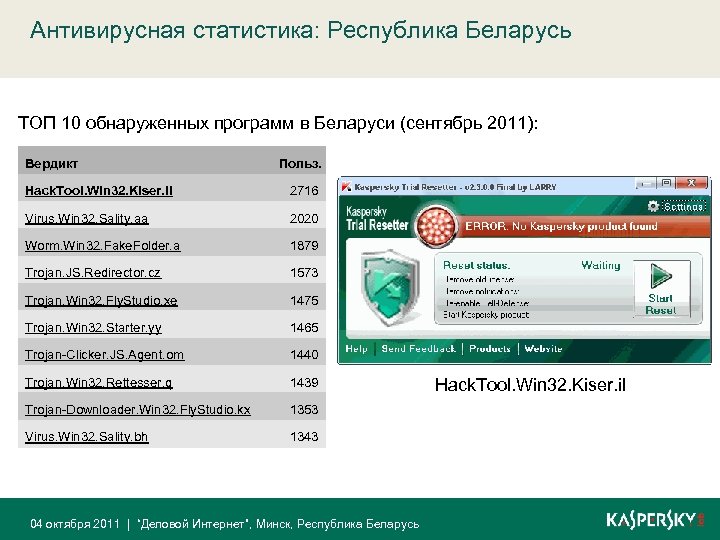Select the count value 1439
Viewport: 720px width, 540px height.
(x=304, y=382)
